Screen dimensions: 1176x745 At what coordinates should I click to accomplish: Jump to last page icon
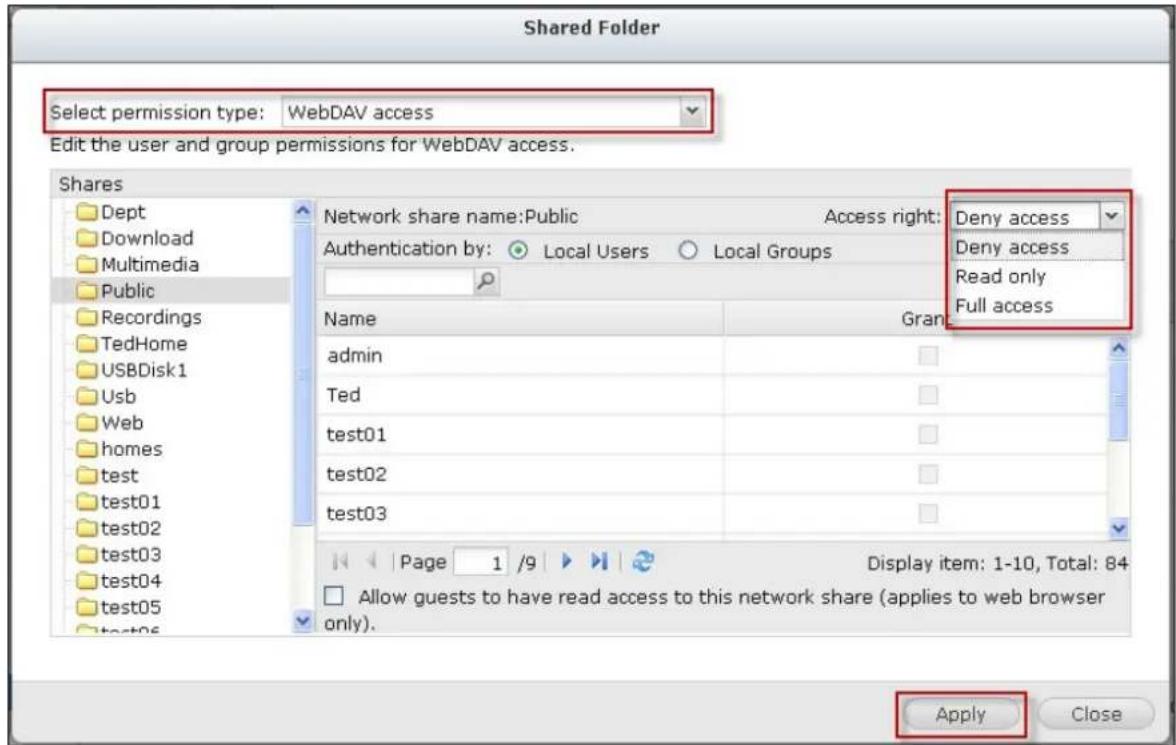coord(598,561)
